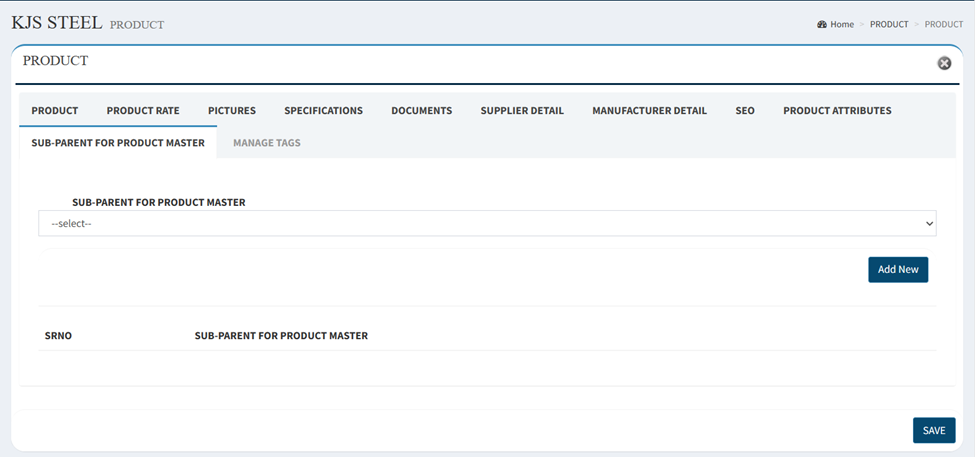Select the DOCUMENTS tab
The image size is (975, 457).
click(422, 111)
